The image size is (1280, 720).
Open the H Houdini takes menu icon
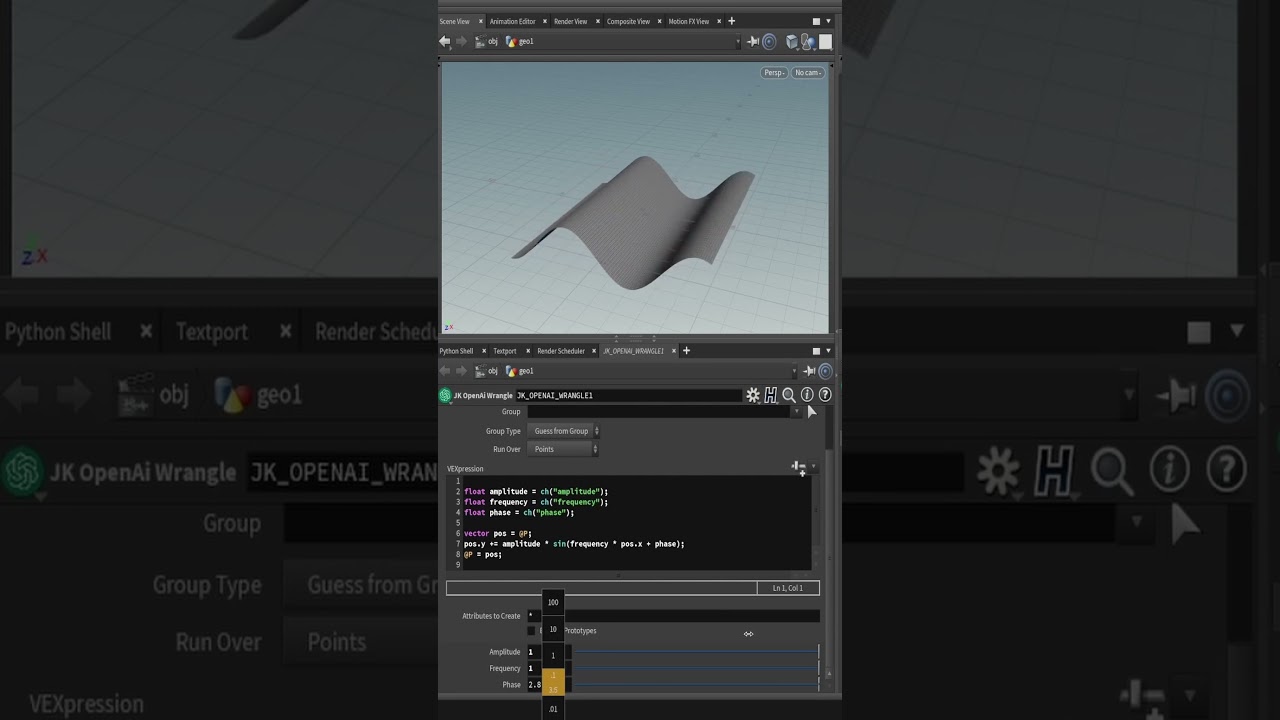point(771,395)
